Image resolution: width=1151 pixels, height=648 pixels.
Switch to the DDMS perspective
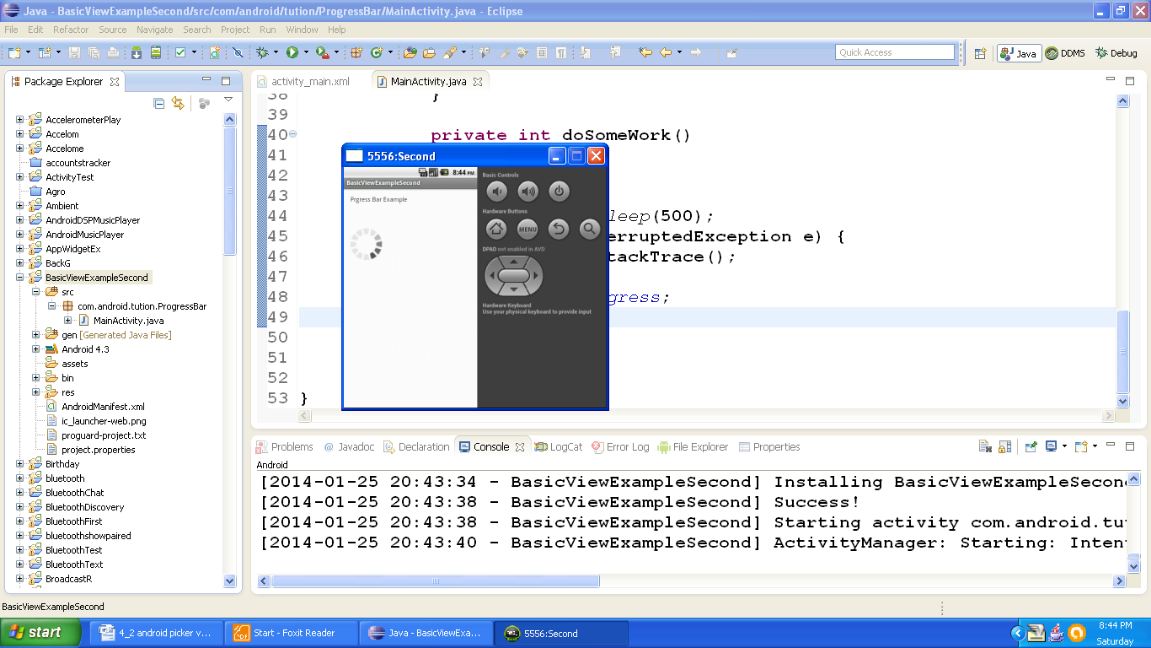pyautogui.click(x=1065, y=53)
